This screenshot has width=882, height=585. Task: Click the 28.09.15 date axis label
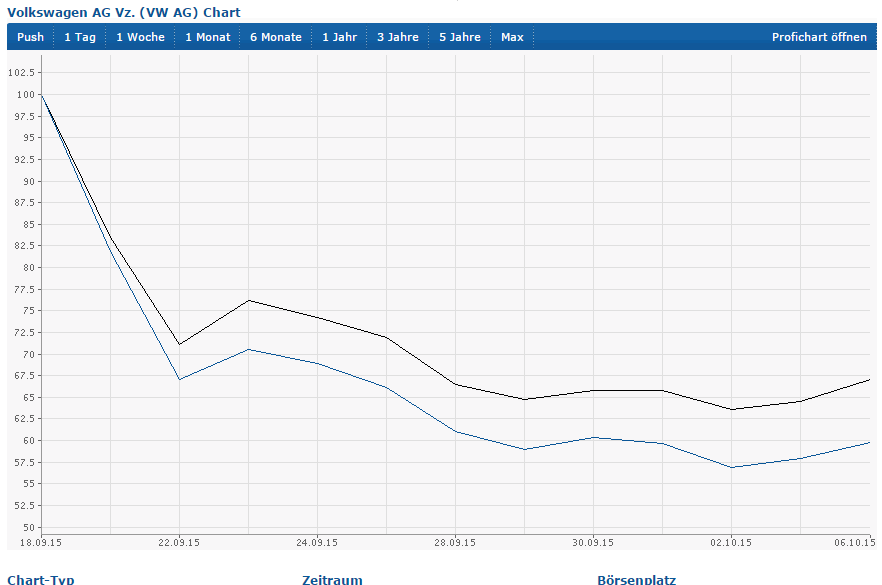455,543
